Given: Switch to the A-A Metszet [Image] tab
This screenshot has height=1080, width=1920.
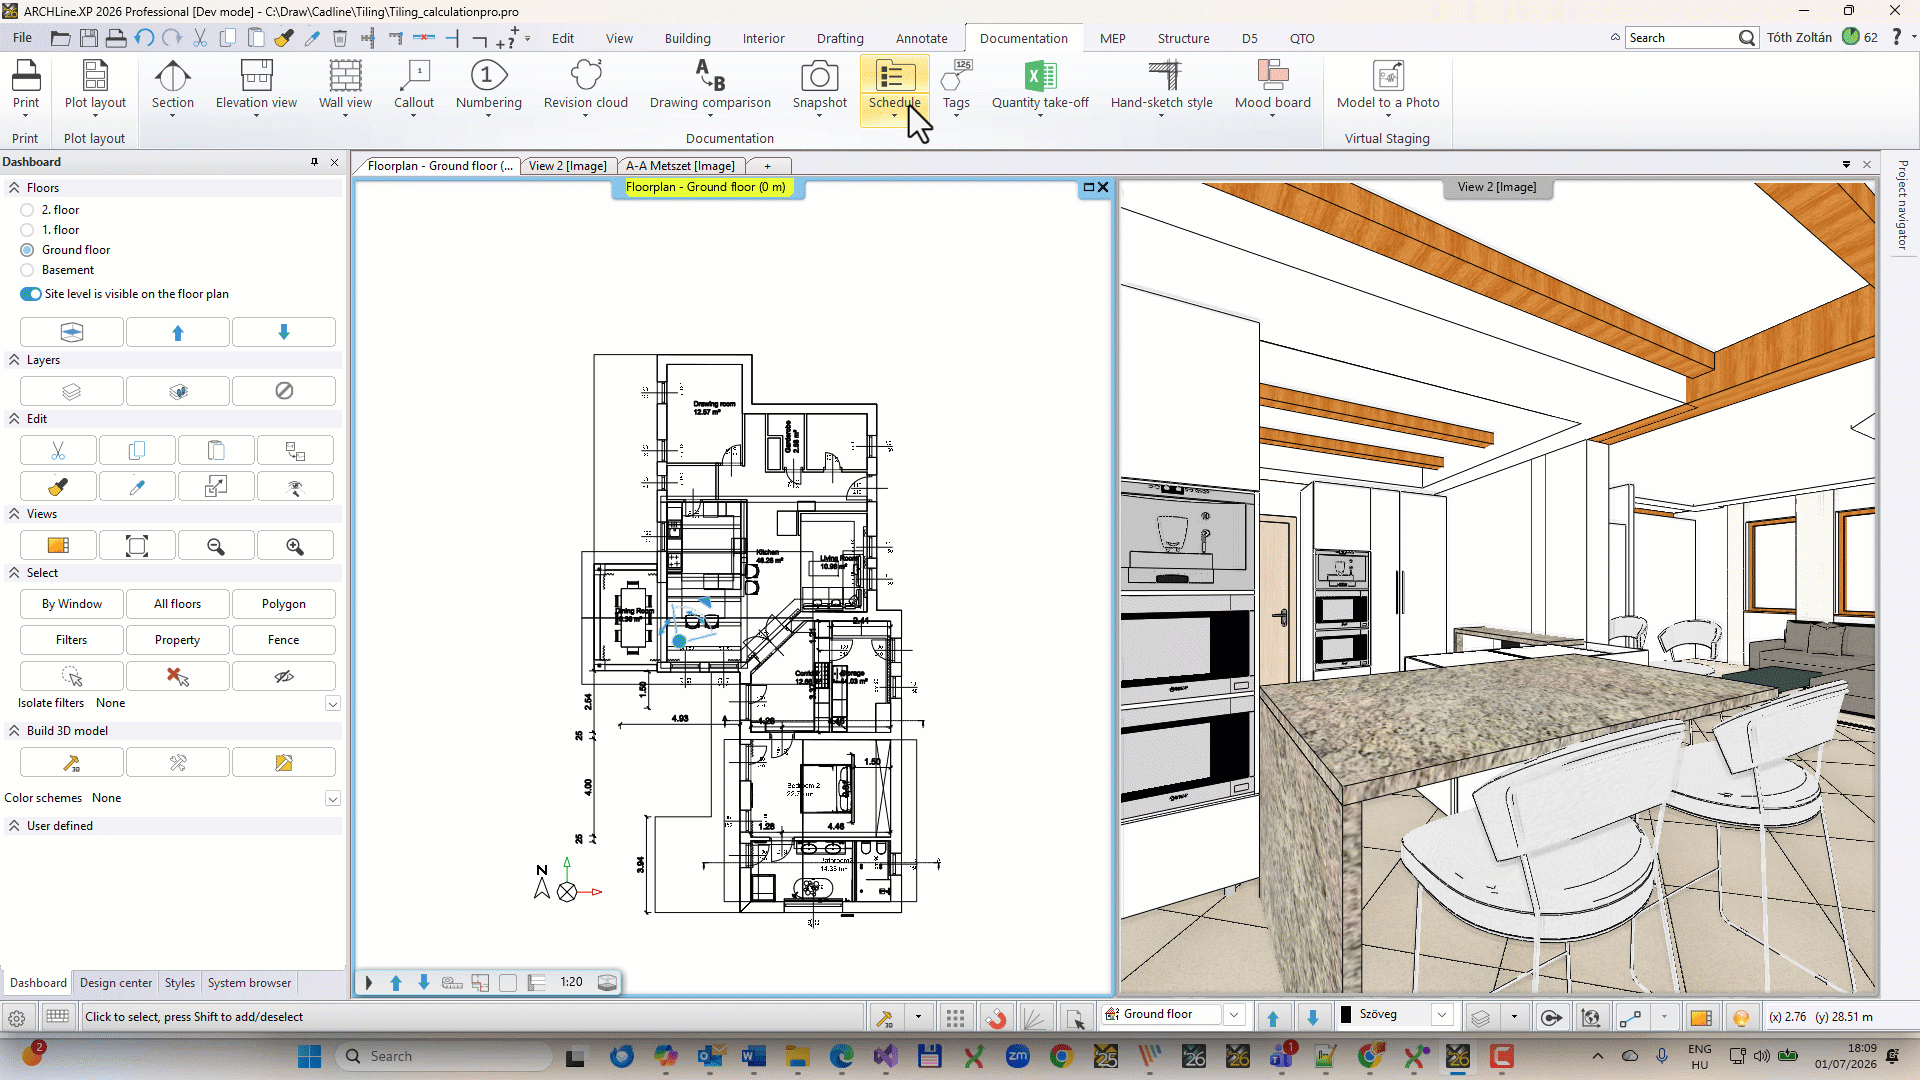Looking at the screenshot, I should click(680, 166).
